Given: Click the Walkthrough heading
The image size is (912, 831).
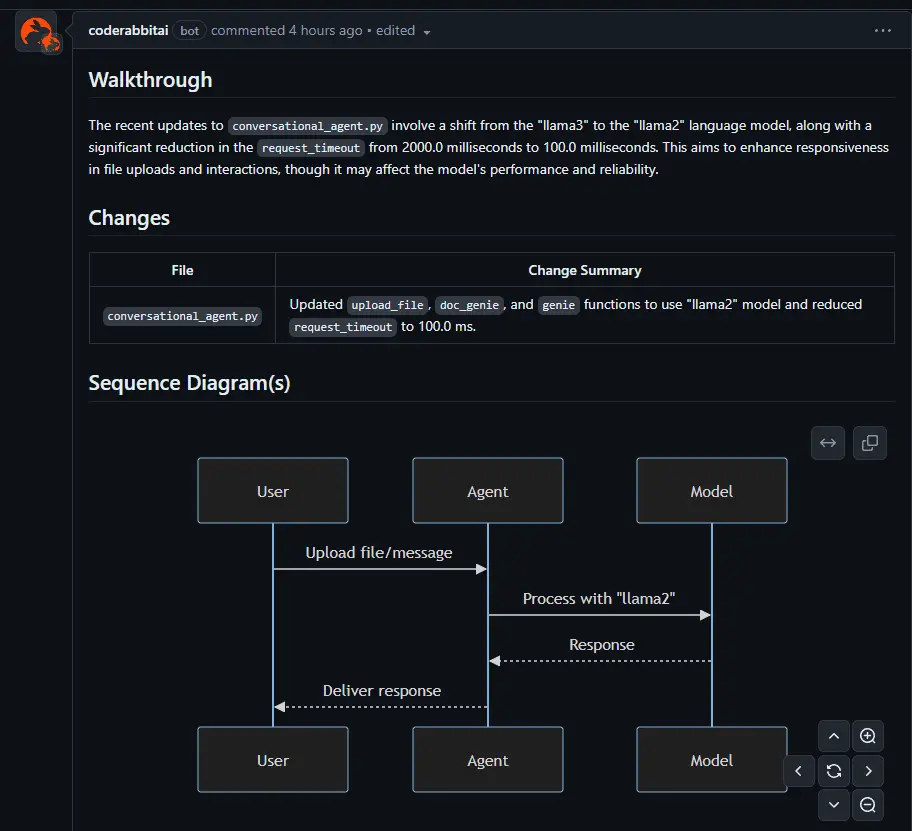Looking at the screenshot, I should [150, 80].
